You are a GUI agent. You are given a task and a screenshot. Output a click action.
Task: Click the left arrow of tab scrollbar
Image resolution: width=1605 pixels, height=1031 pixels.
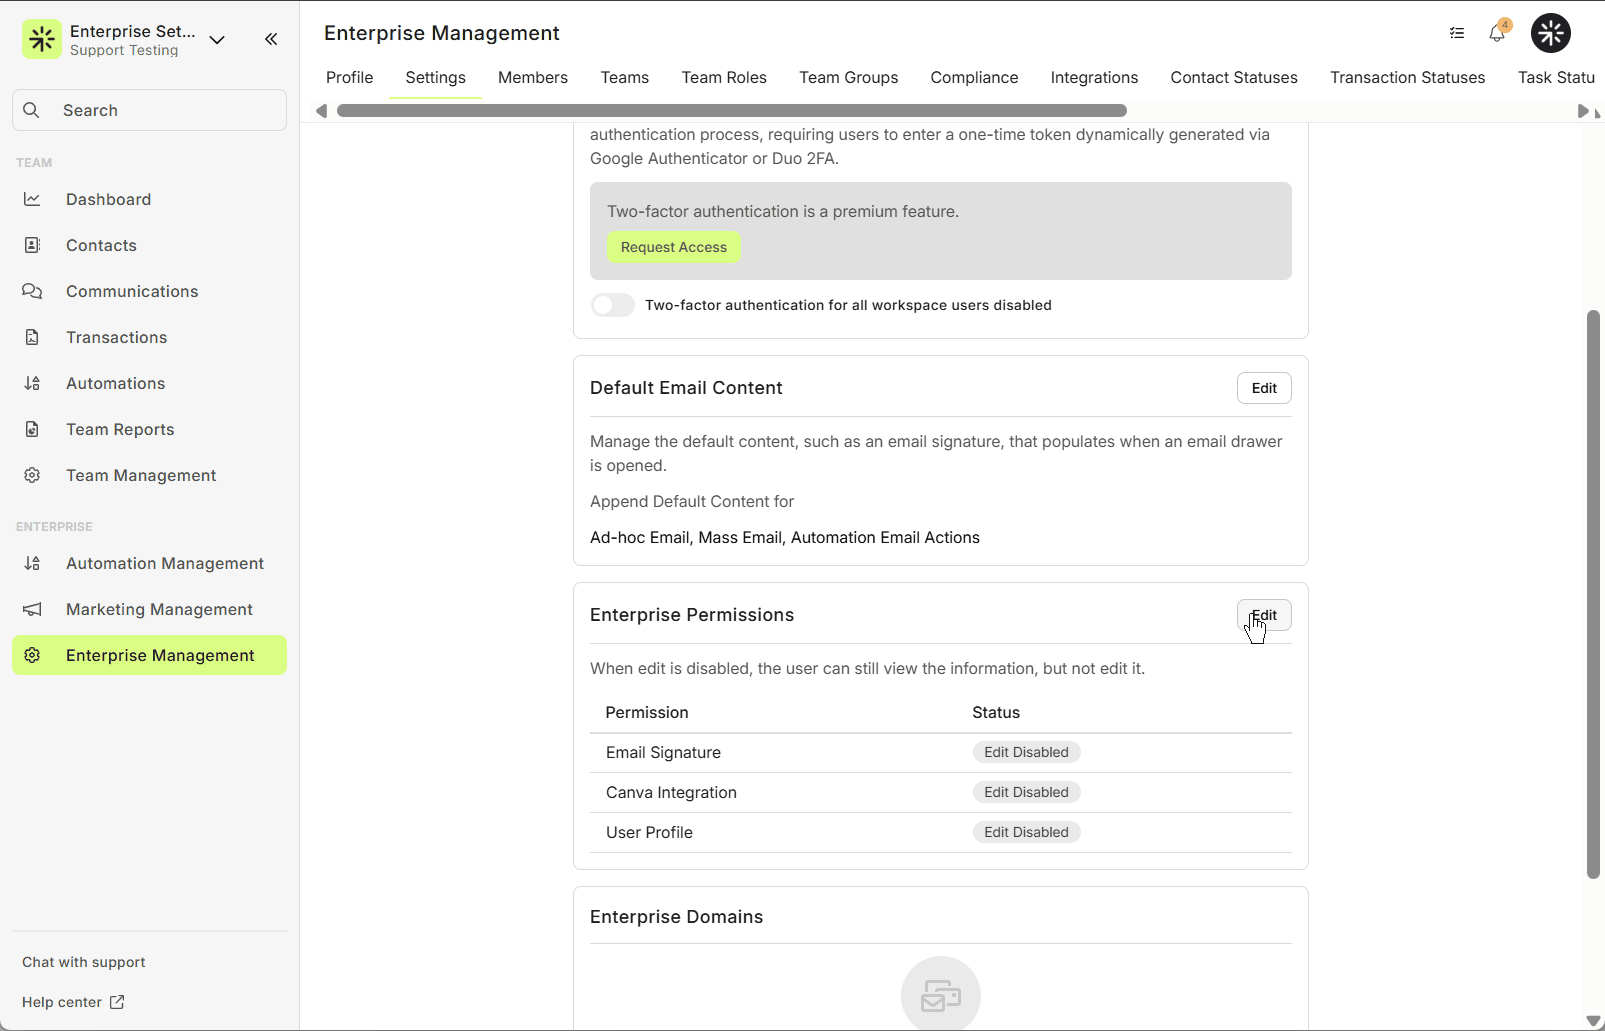tap(321, 111)
